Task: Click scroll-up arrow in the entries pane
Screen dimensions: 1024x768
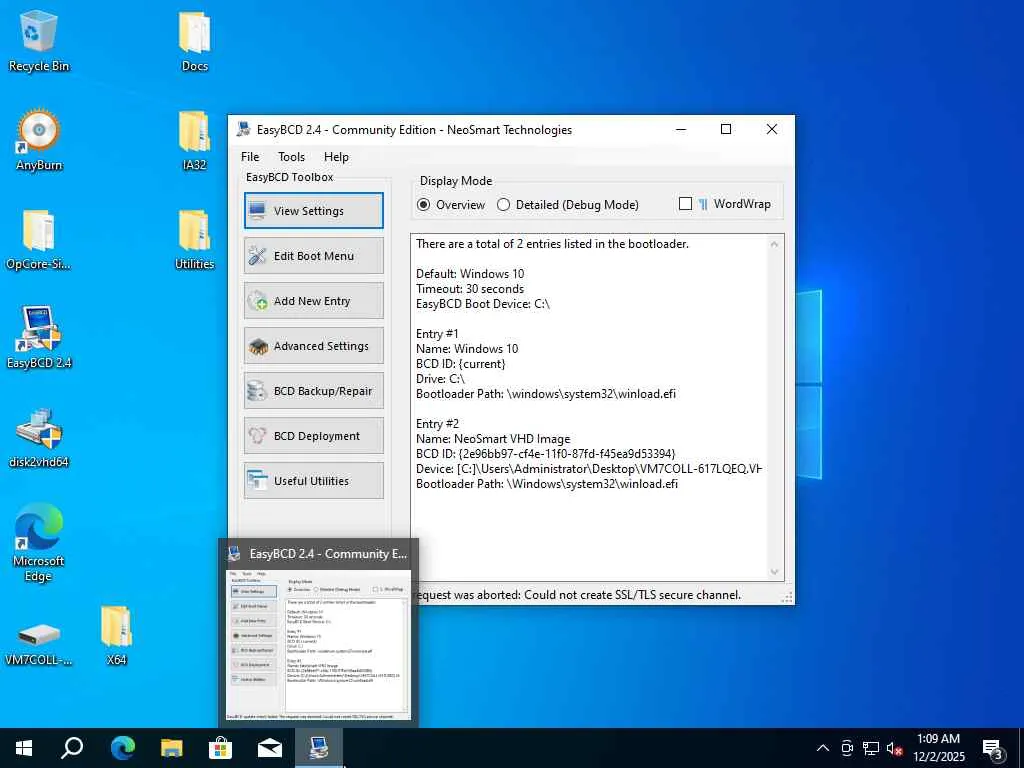Action: pos(775,244)
